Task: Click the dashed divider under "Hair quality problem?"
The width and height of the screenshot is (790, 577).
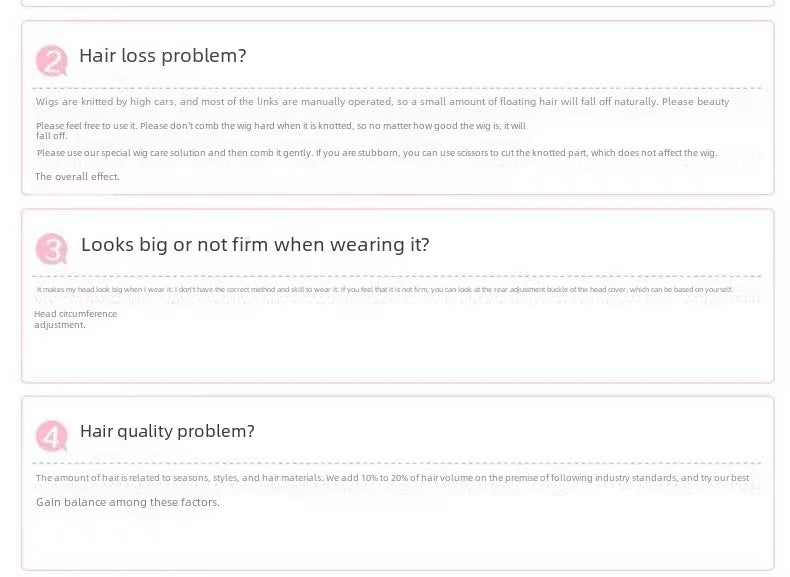Action: pyautogui.click(x=400, y=463)
